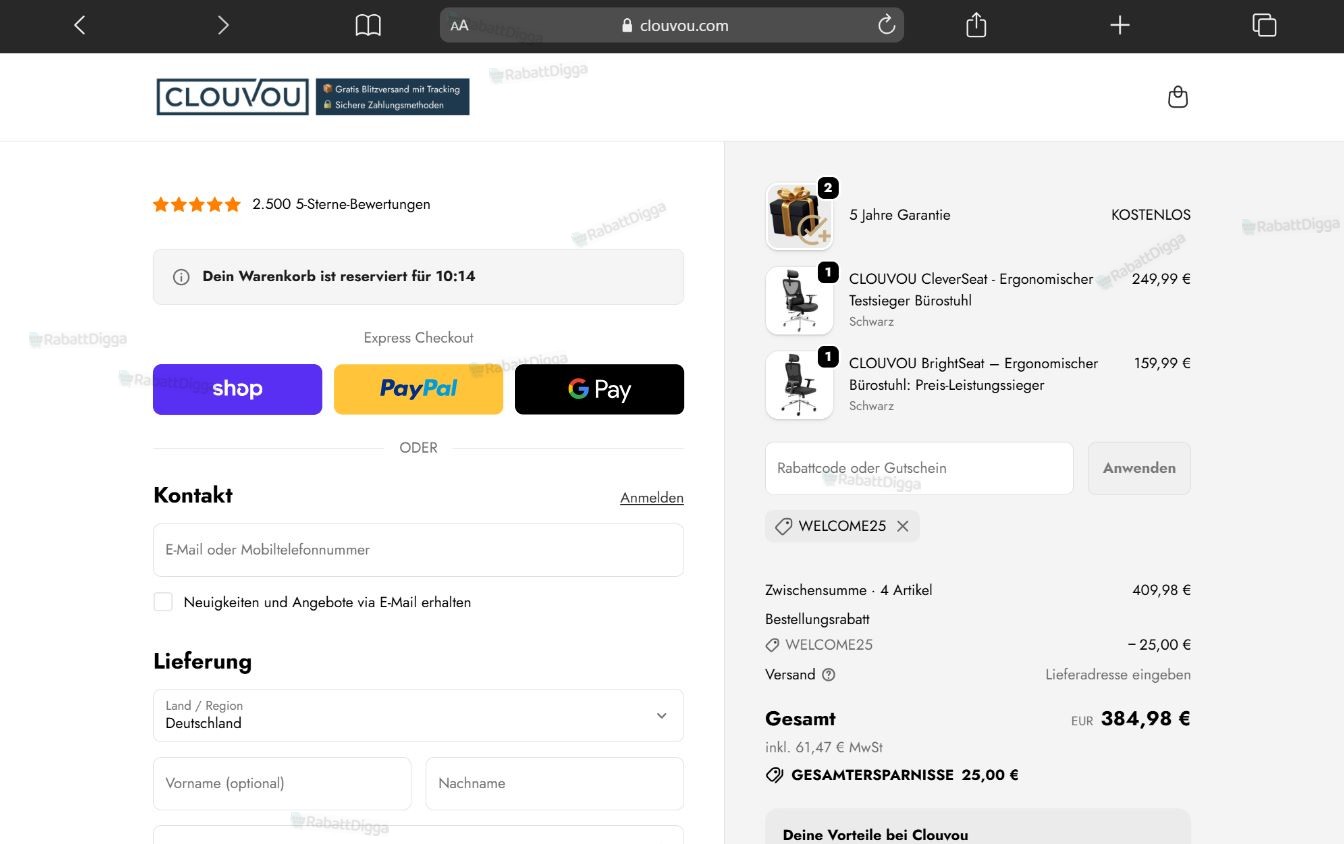Remove the WELCOME25 code with the X
Screen dimensions: 1344x844
click(902, 526)
